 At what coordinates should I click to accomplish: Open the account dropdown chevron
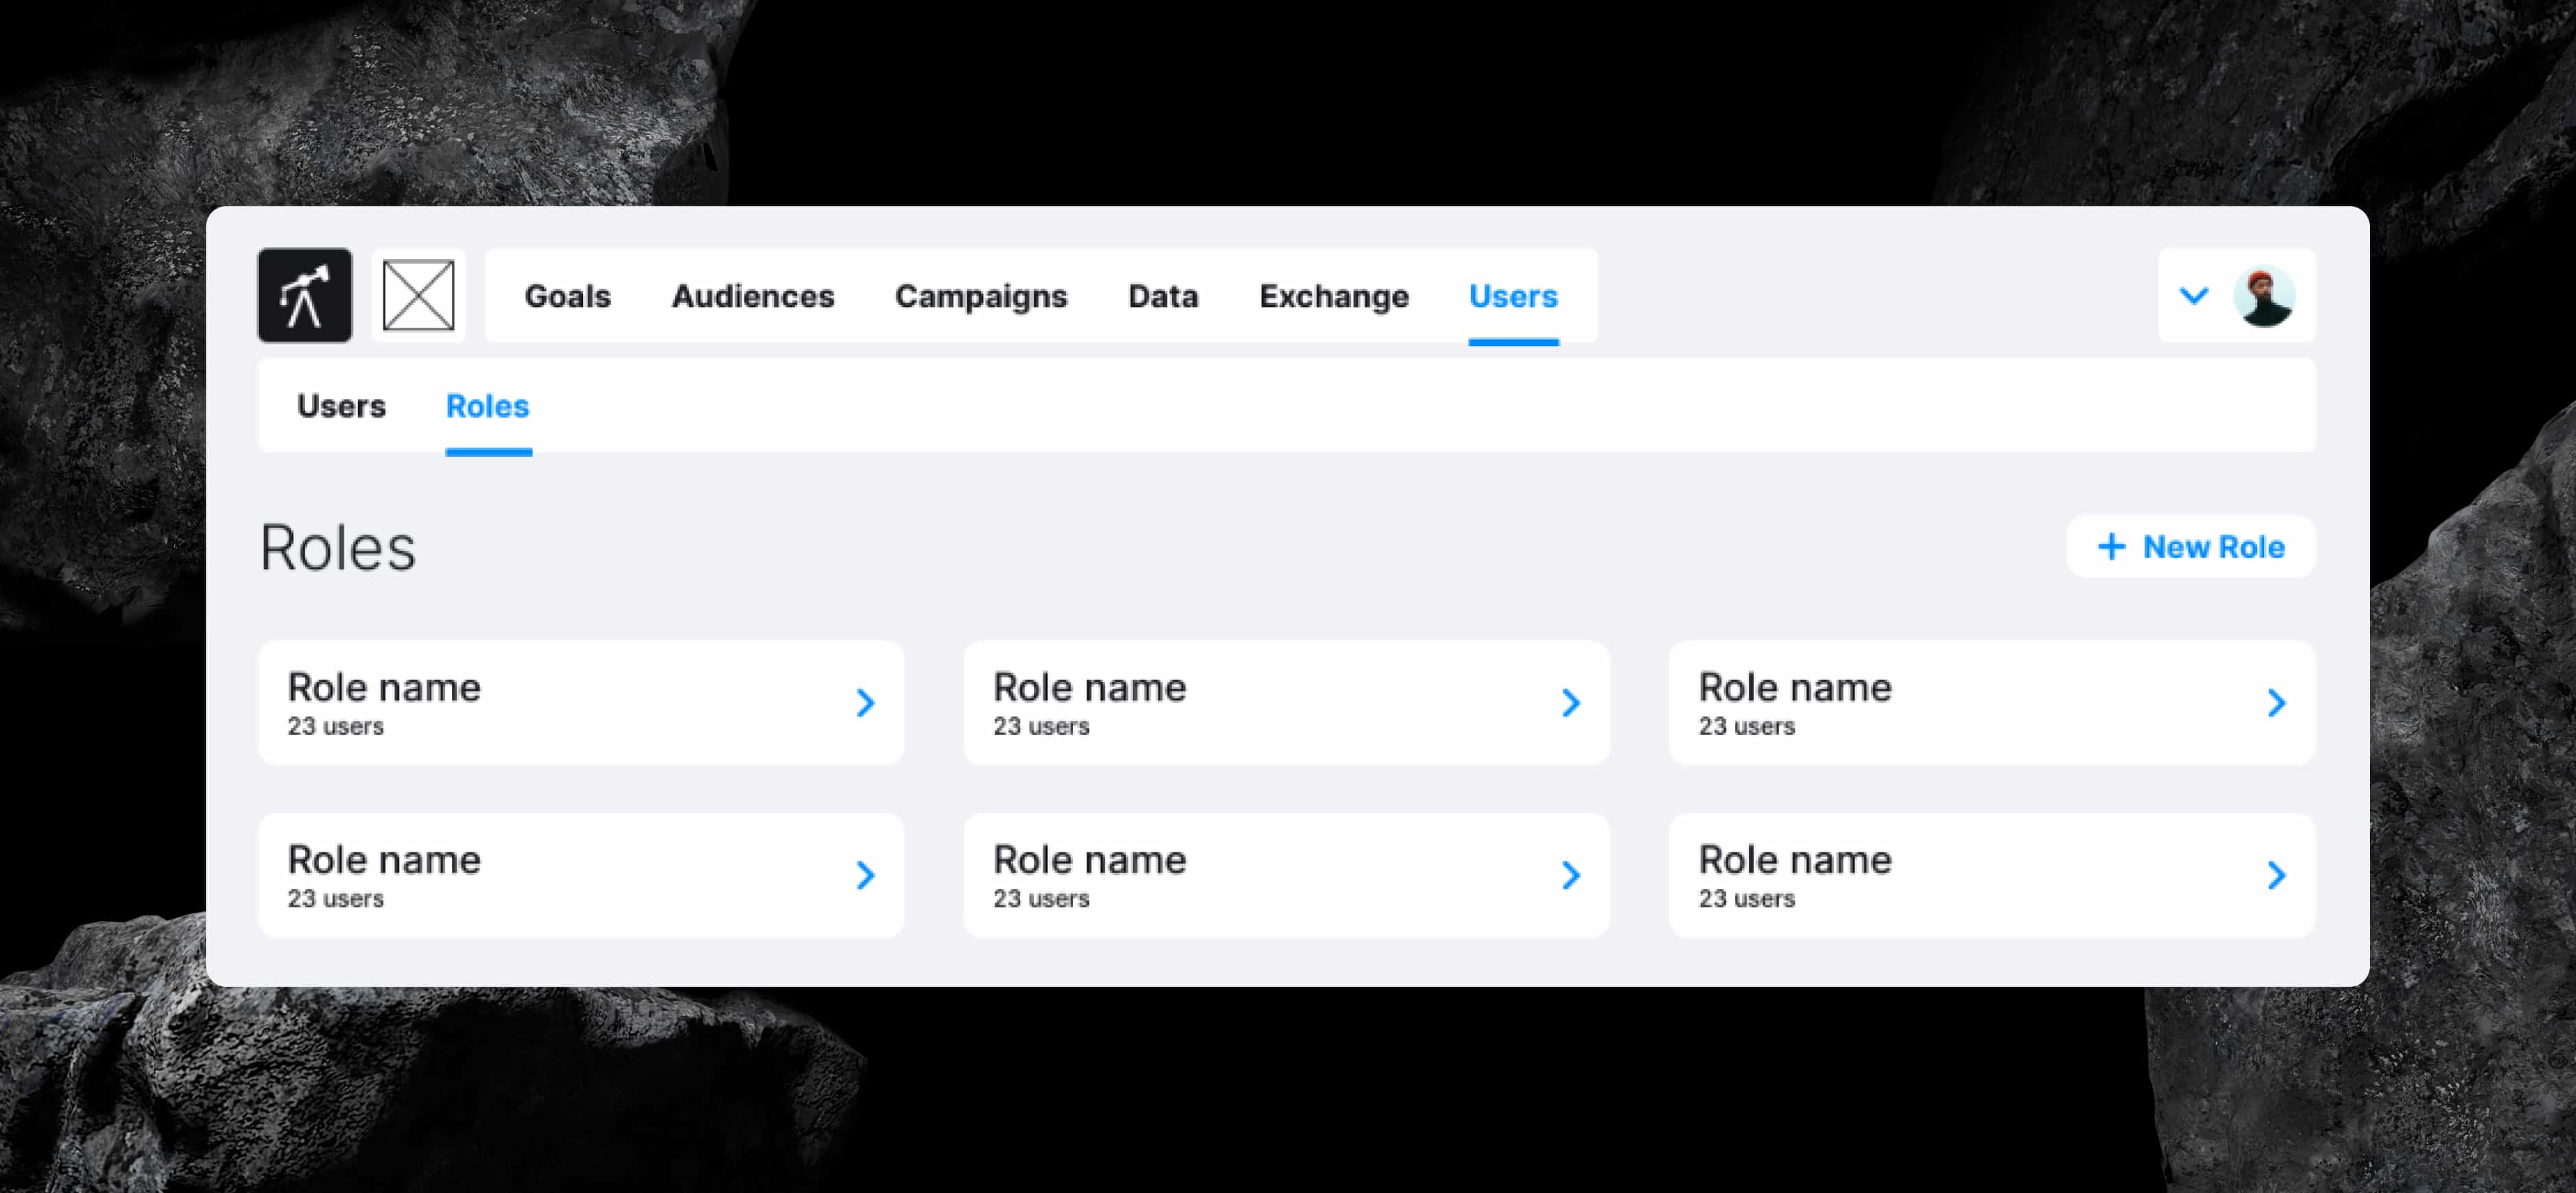coord(2193,296)
